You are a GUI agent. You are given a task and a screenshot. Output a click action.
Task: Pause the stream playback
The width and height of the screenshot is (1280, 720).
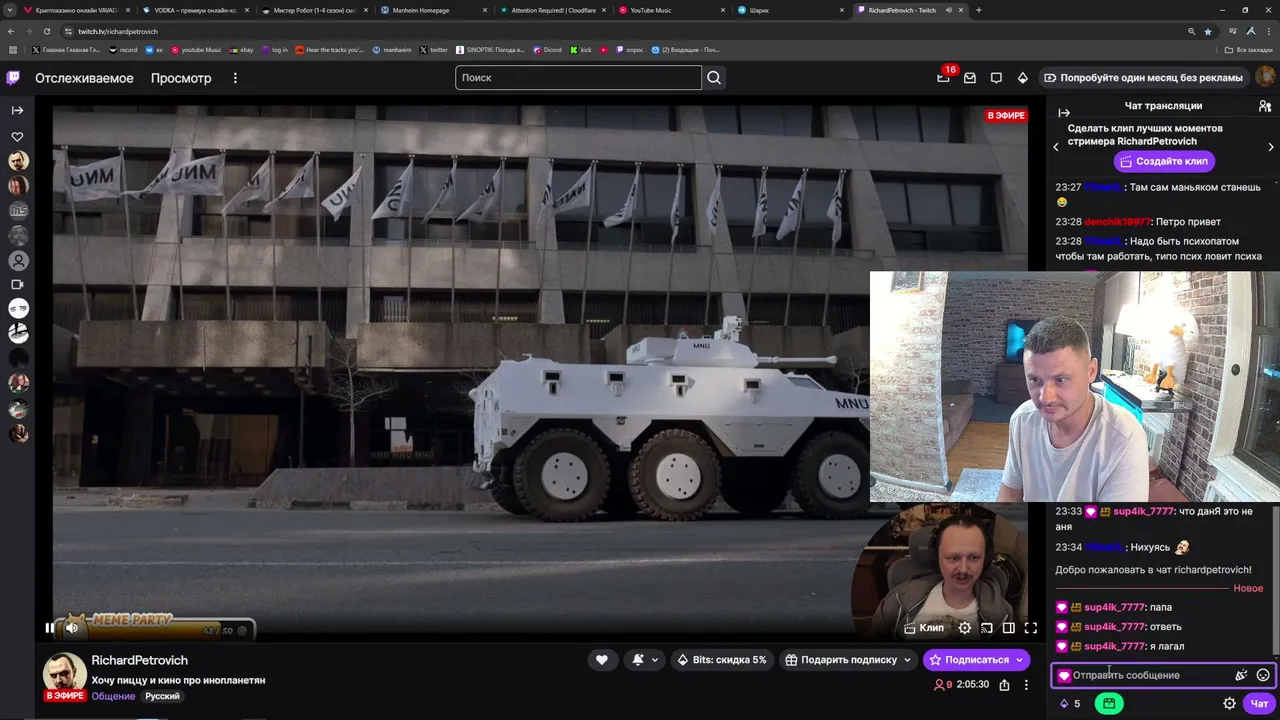pyautogui.click(x=50, y=628)
